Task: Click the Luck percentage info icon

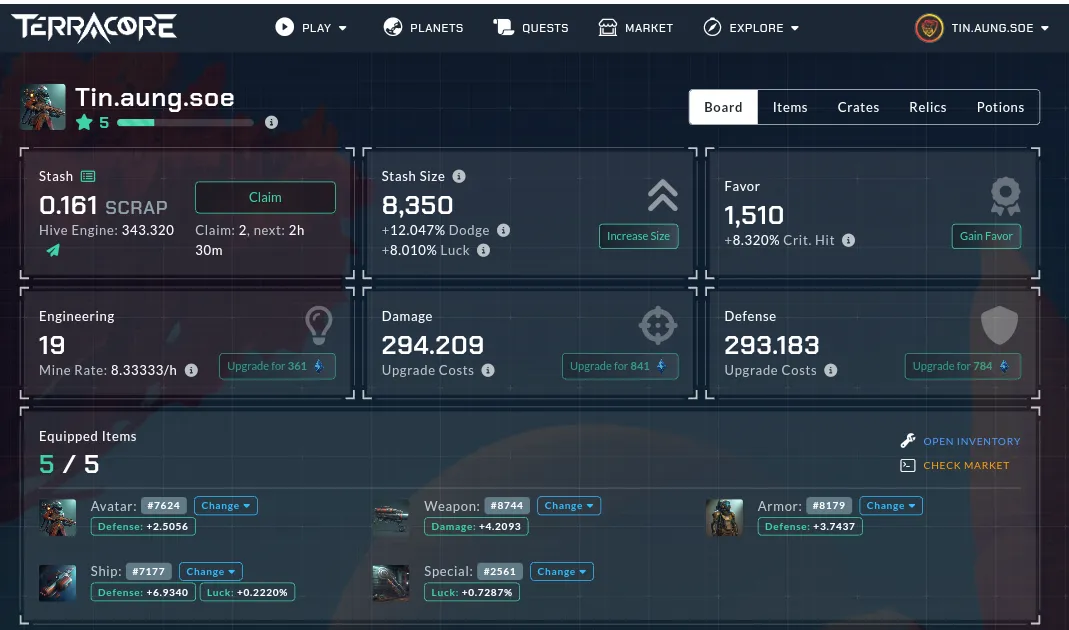Action: point(483,250)
